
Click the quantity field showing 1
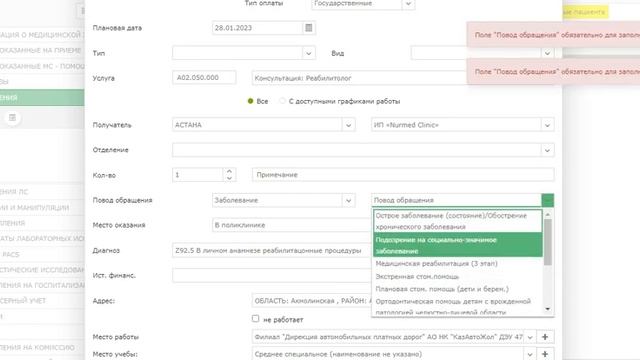click(x=198, y=175)
